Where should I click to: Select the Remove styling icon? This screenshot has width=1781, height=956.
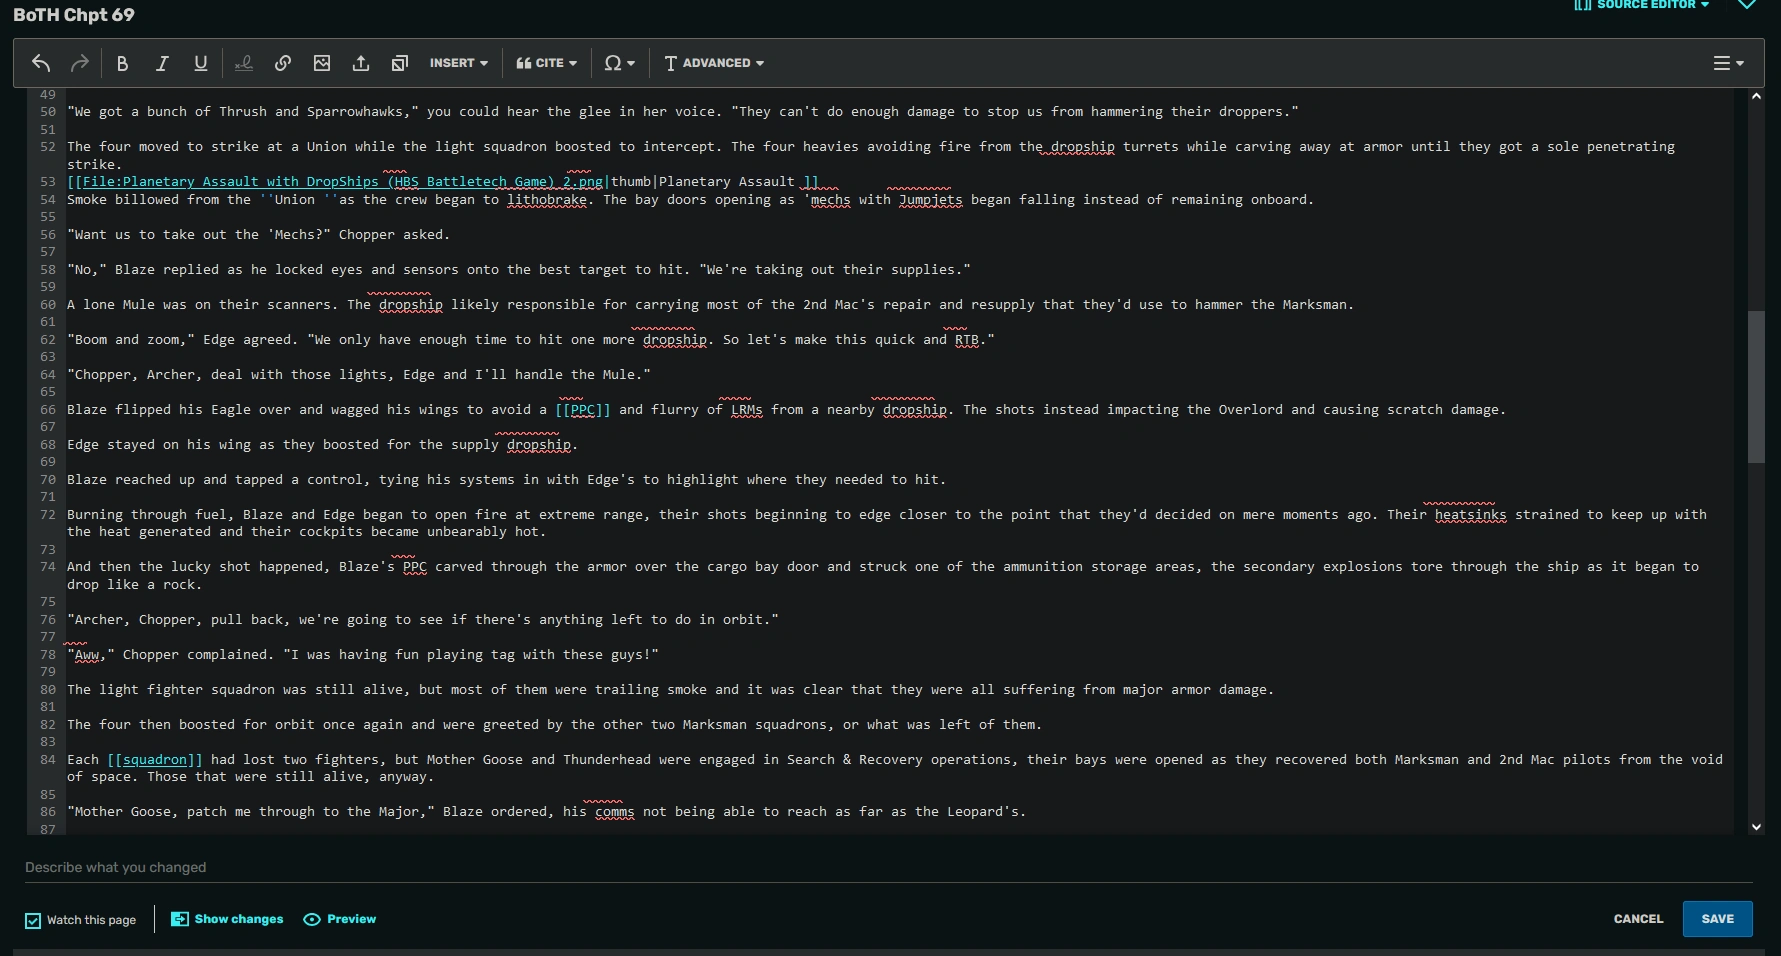pyautogui.click(x=243, y=62)
